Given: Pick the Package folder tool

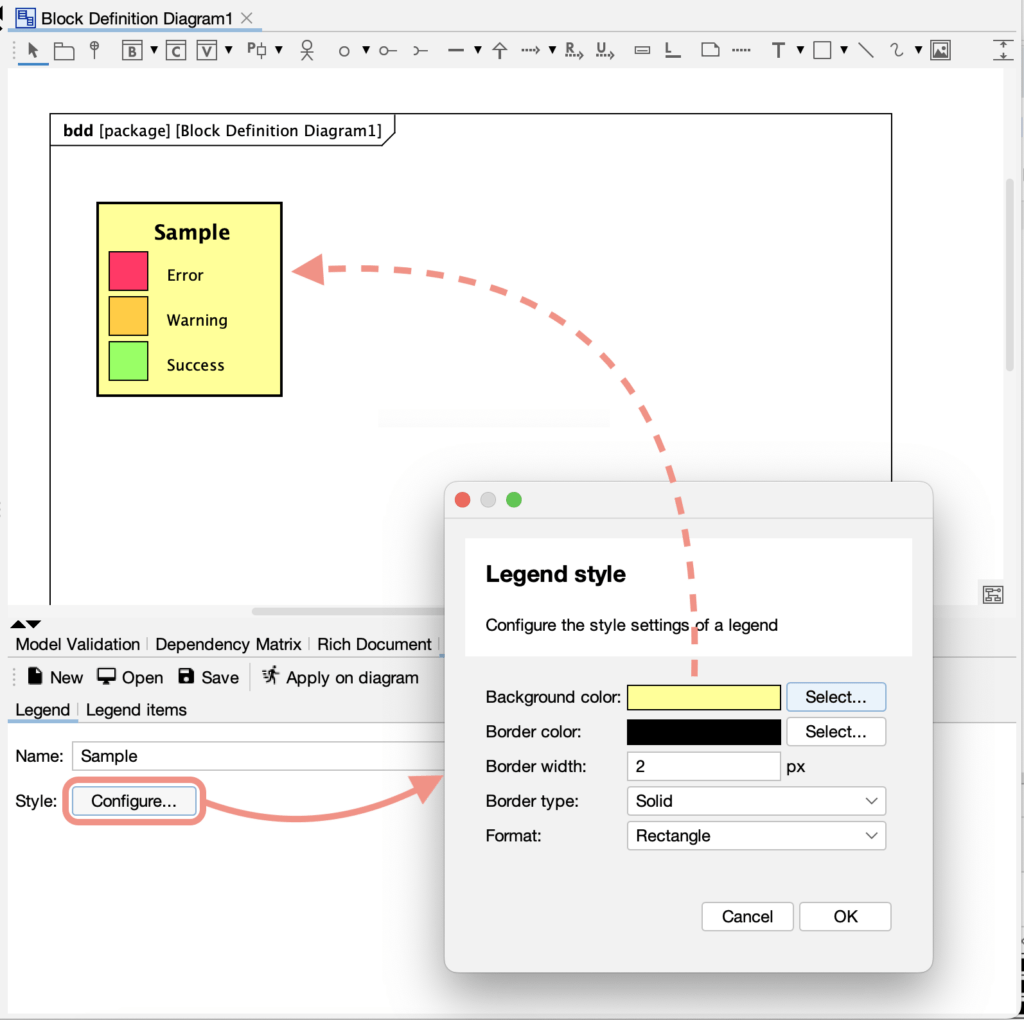Looking at the screenshot, I should 64,51.
